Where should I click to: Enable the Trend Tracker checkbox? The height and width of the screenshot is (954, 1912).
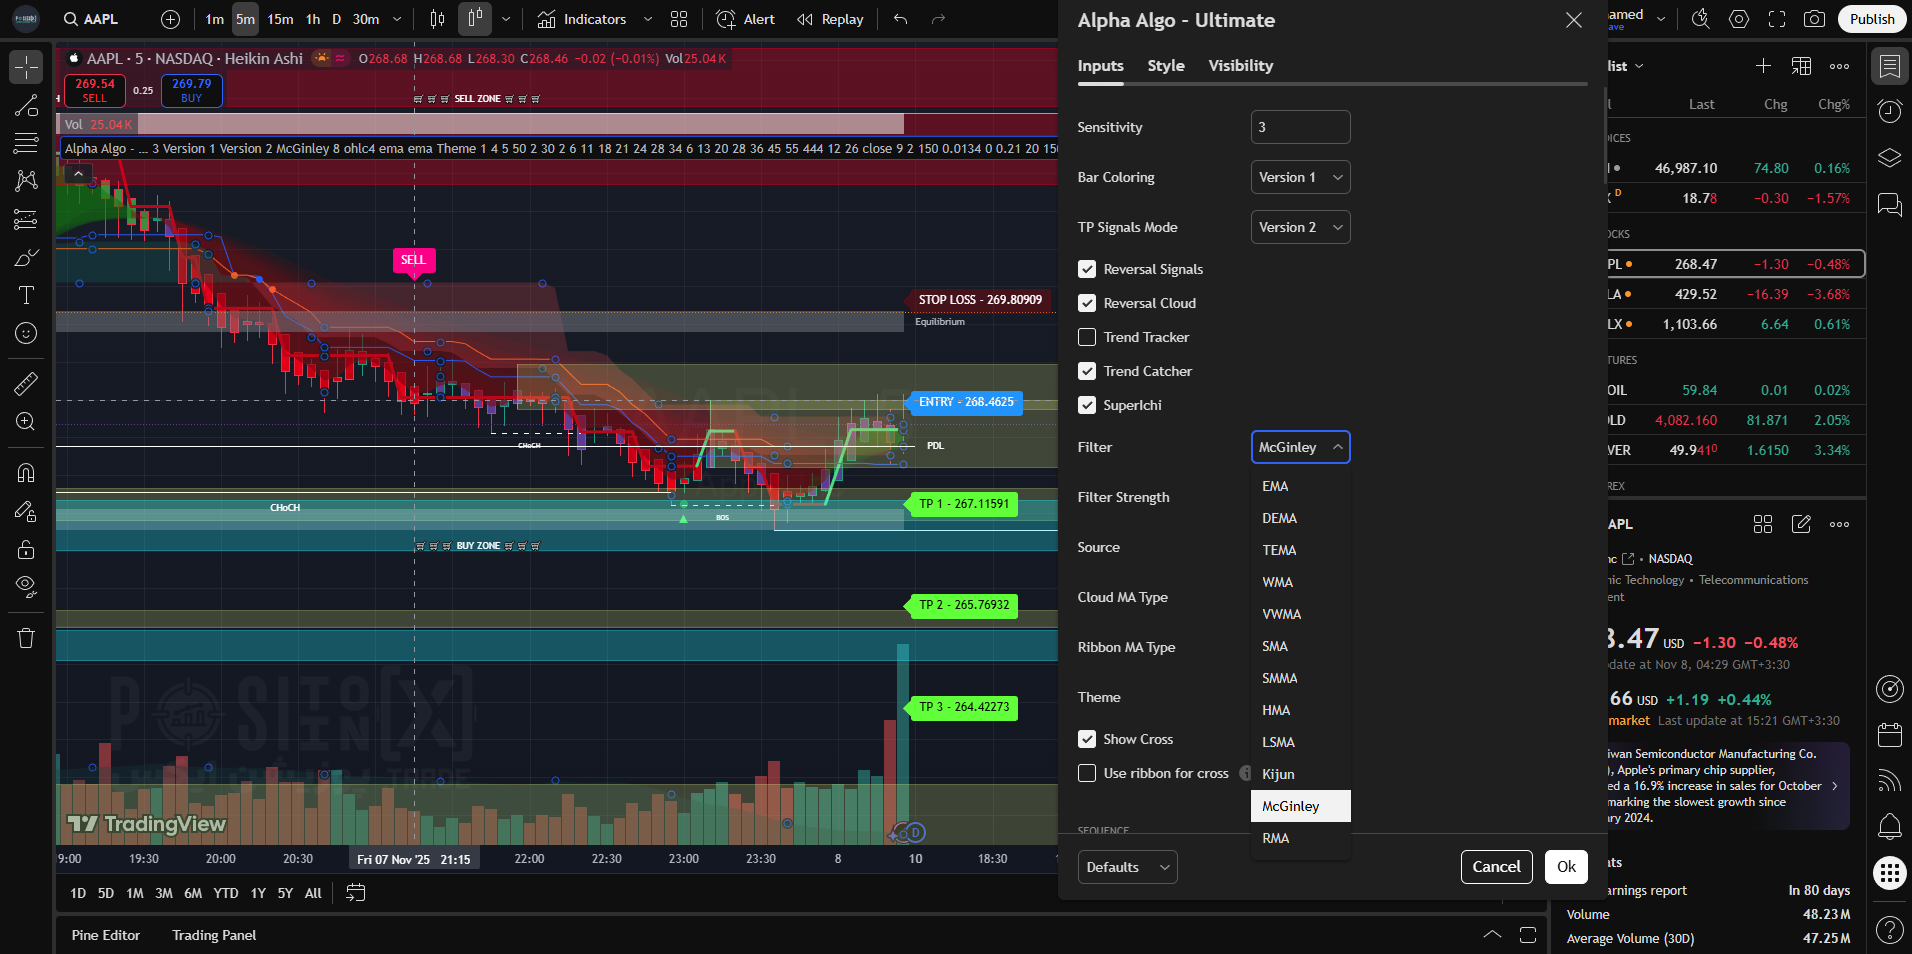(1087, 337)
